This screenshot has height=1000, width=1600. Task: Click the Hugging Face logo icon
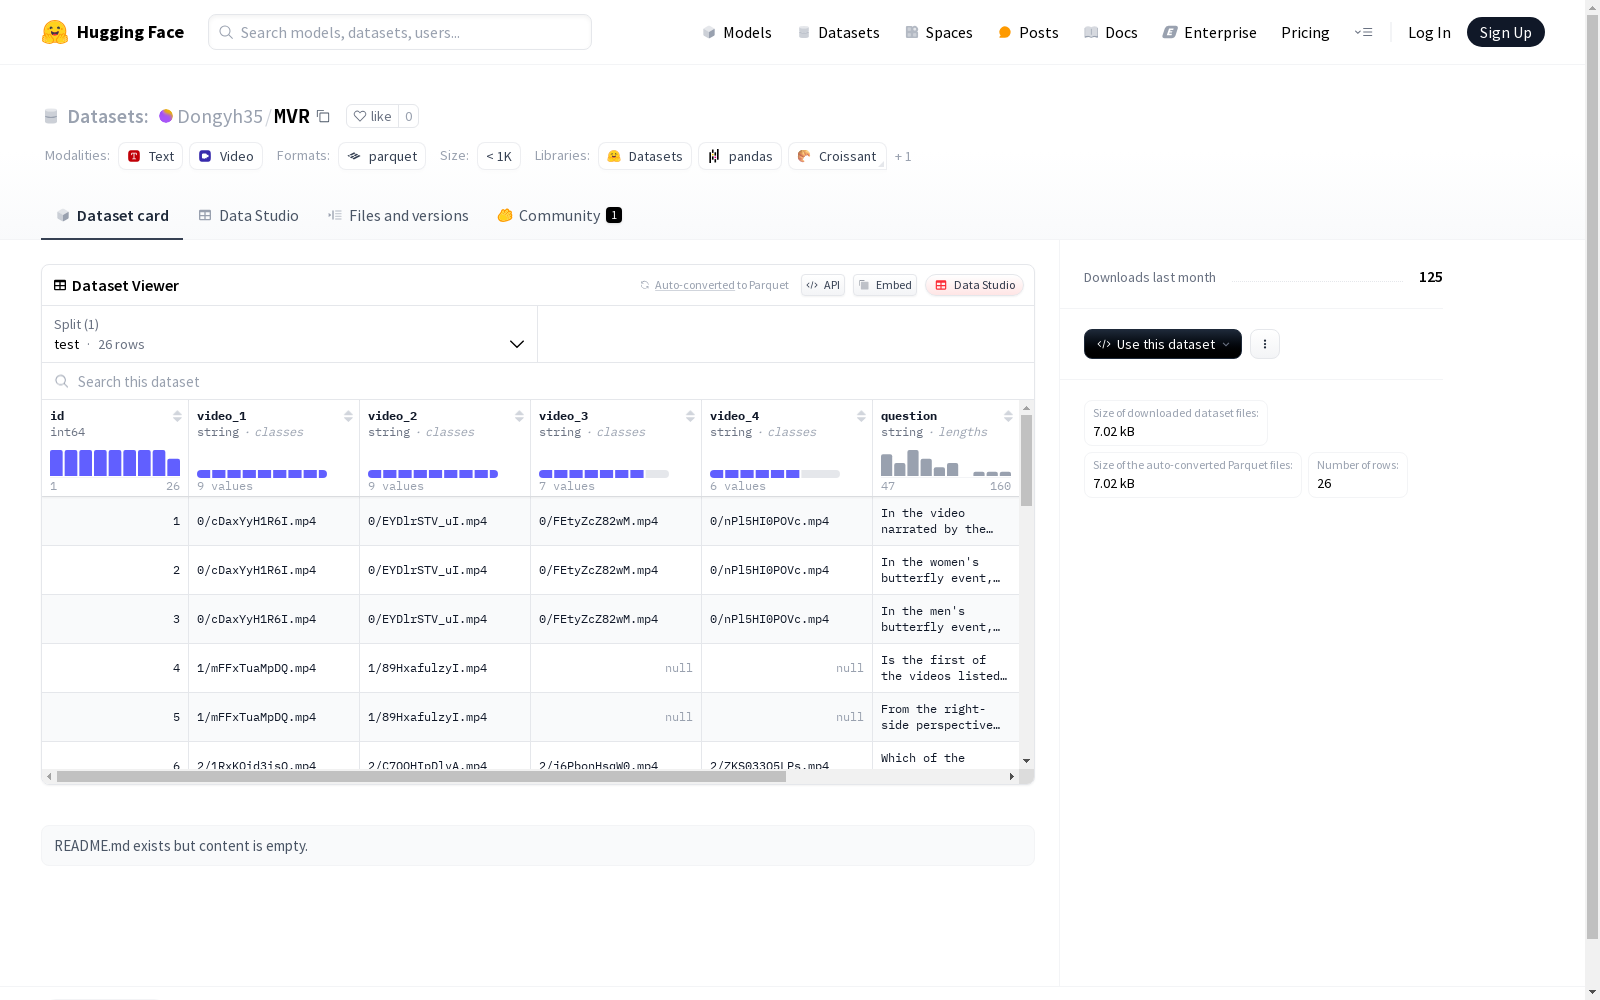[55, 32]
